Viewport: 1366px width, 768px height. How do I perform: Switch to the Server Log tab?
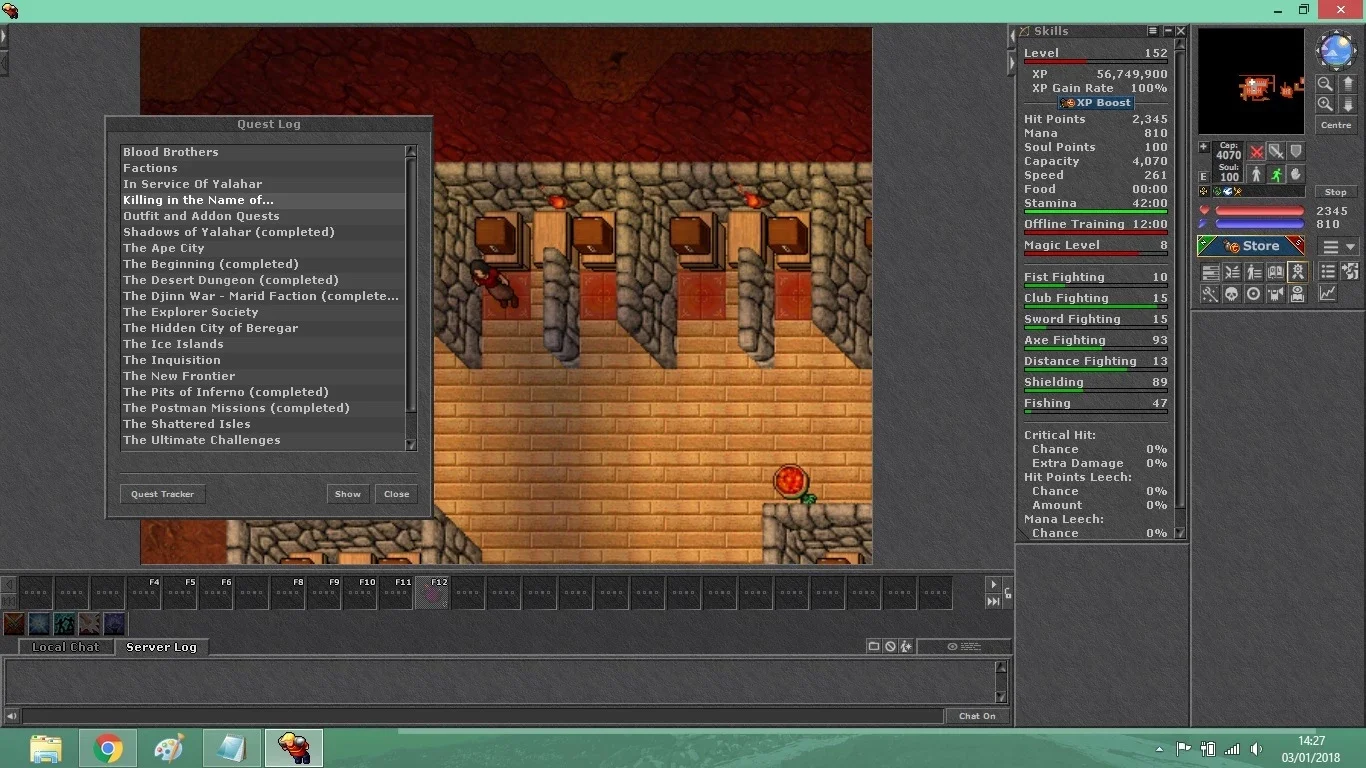pyautogui.click(x=161, y=647)
